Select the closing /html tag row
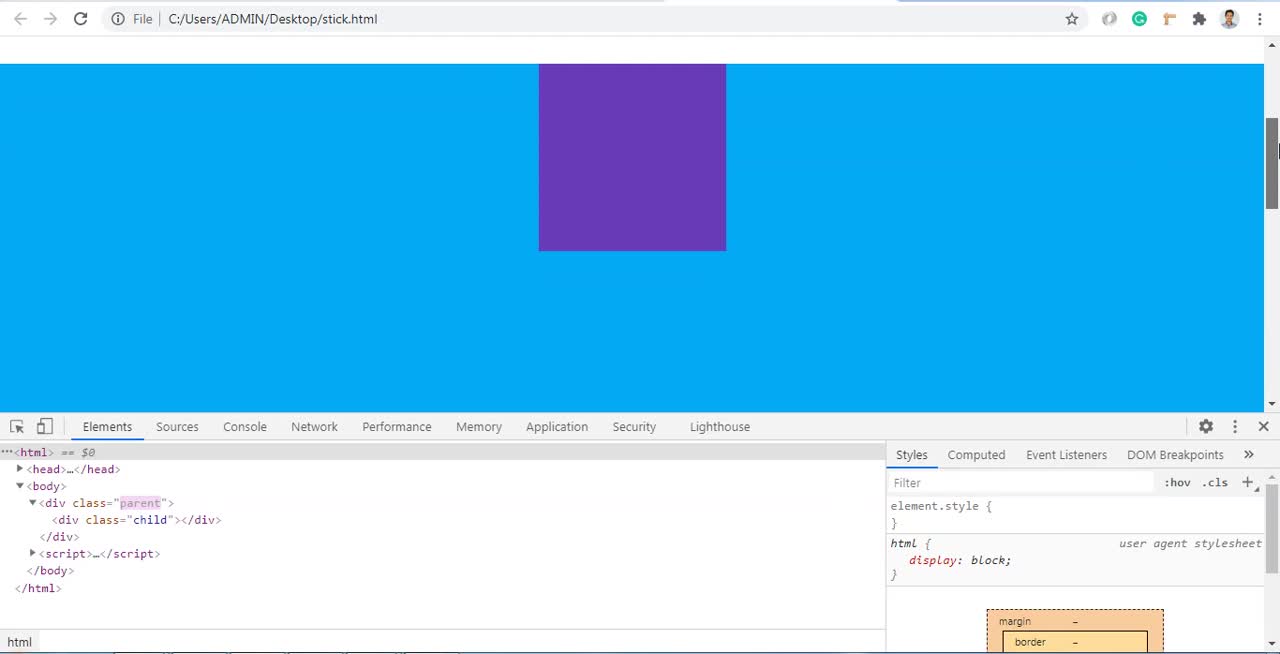Viewport: 1280px width, 654px height. click(442, 588)
